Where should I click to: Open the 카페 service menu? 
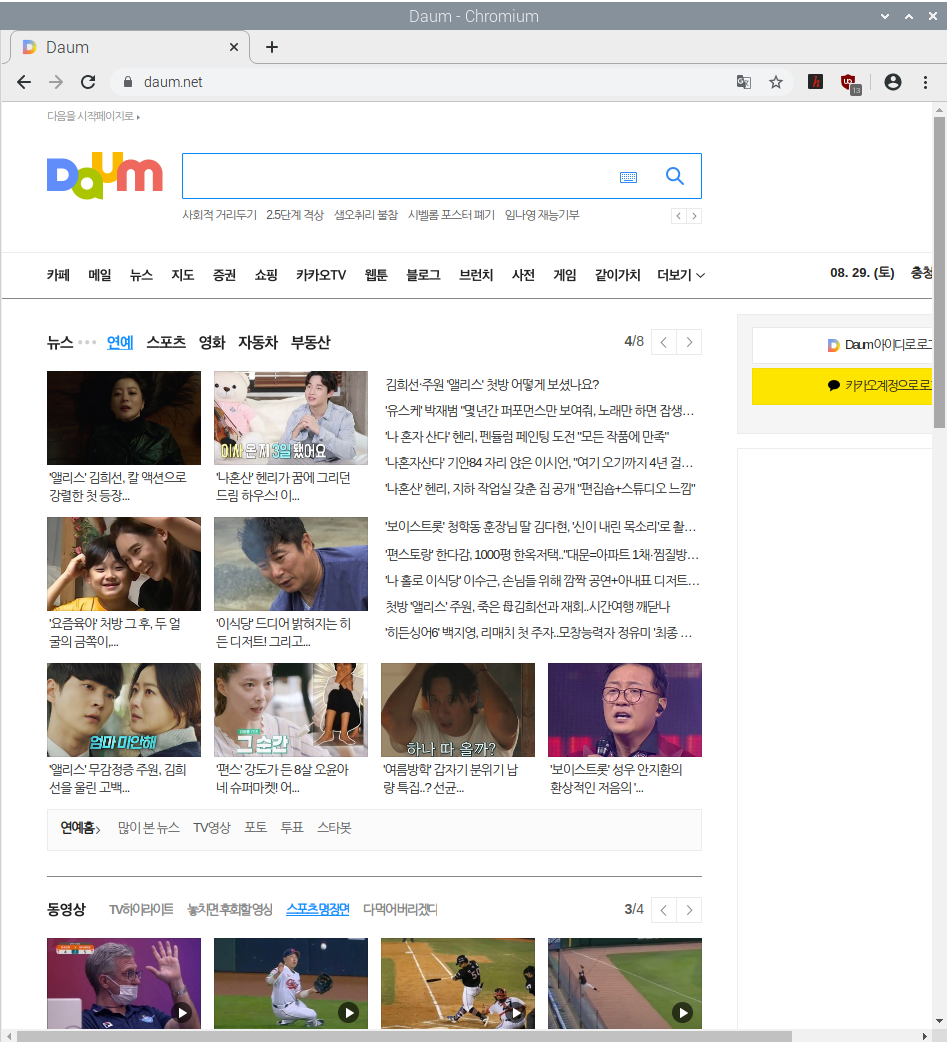58,274
